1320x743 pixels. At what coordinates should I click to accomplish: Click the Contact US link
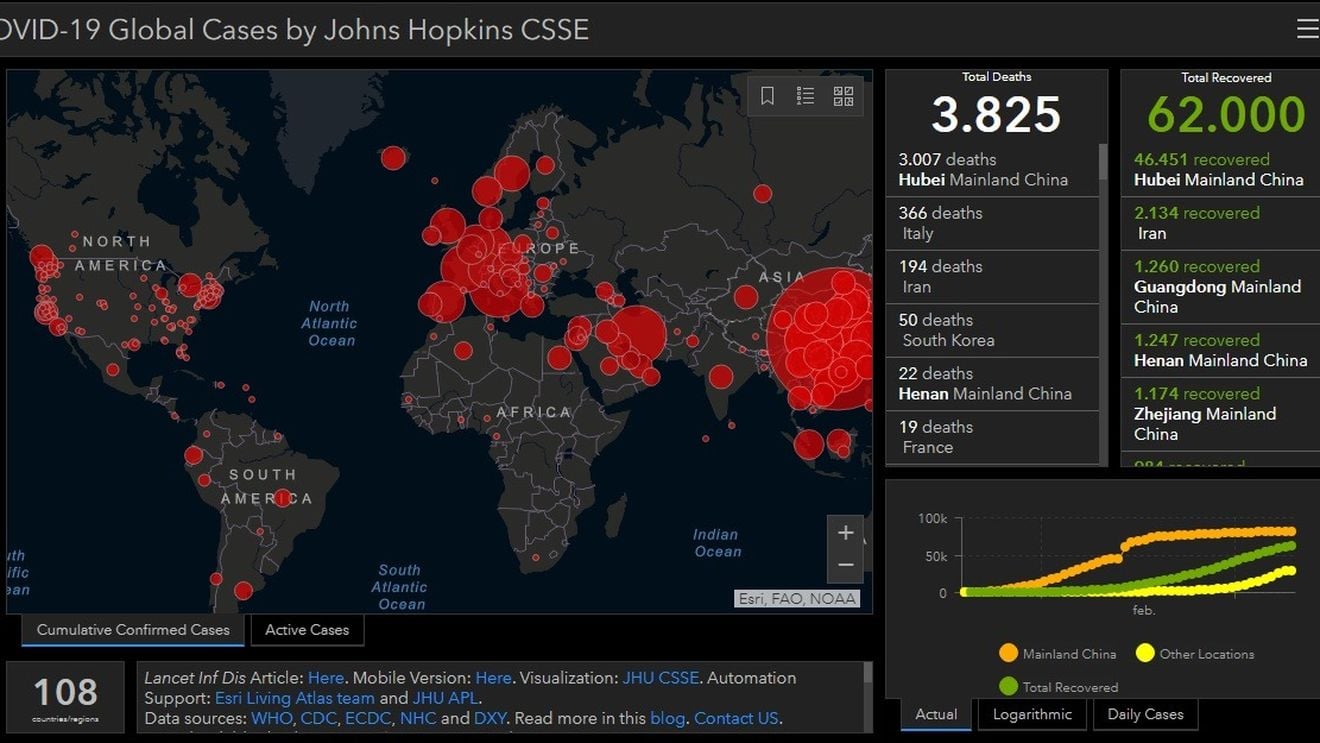coord(736,718)
